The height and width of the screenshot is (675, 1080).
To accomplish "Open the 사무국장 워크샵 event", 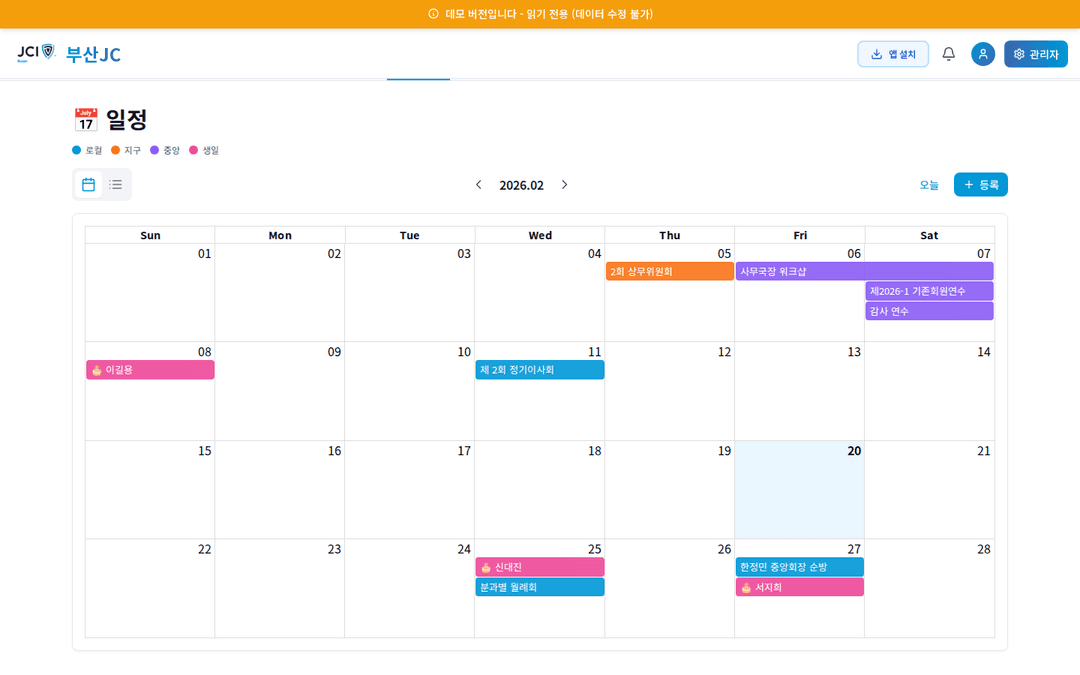I will tap(864, 271).
